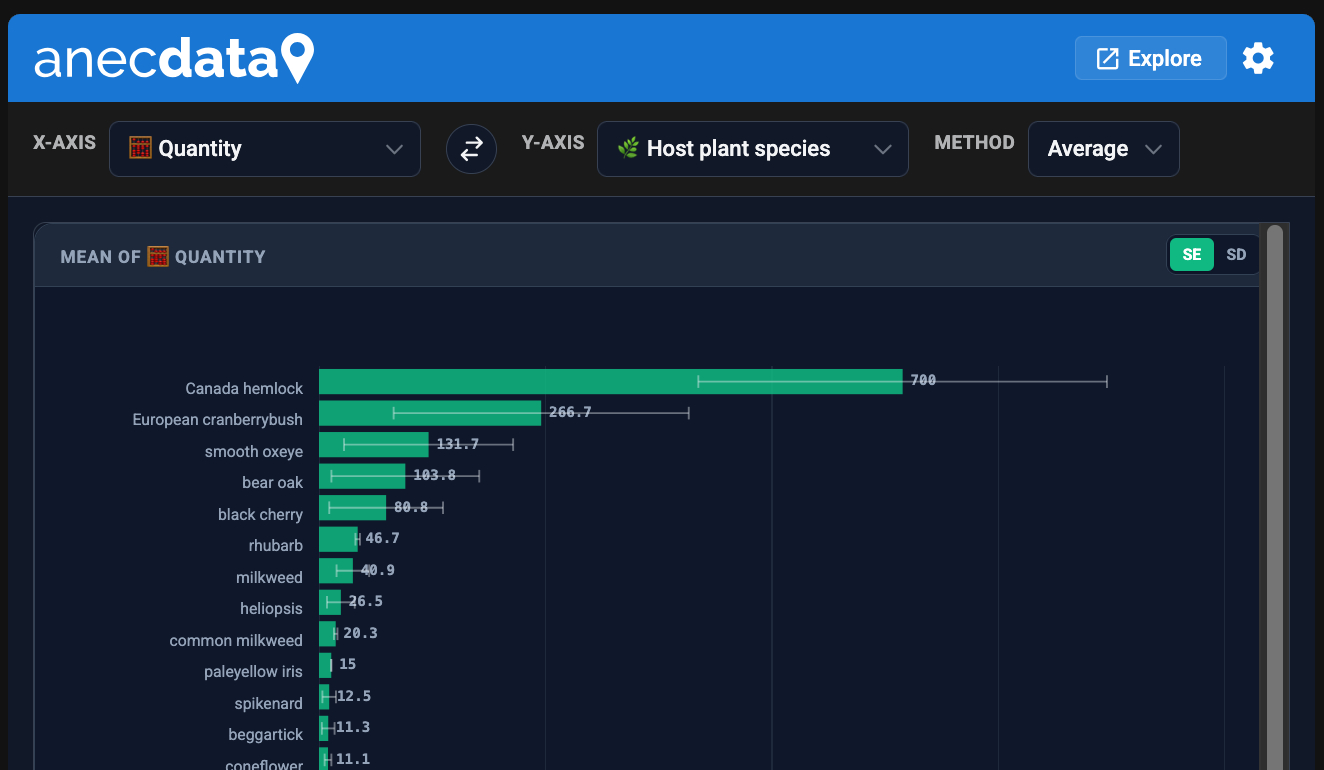Open the Method Average dropdown
Screen dimensions: 1324x770
coord(1103,149)
